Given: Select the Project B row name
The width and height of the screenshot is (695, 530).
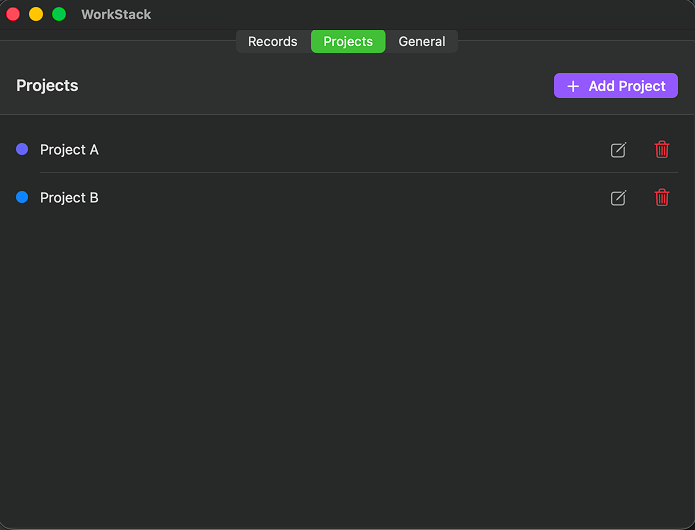Looking at the screenshot, I should [x=69, y=198].
